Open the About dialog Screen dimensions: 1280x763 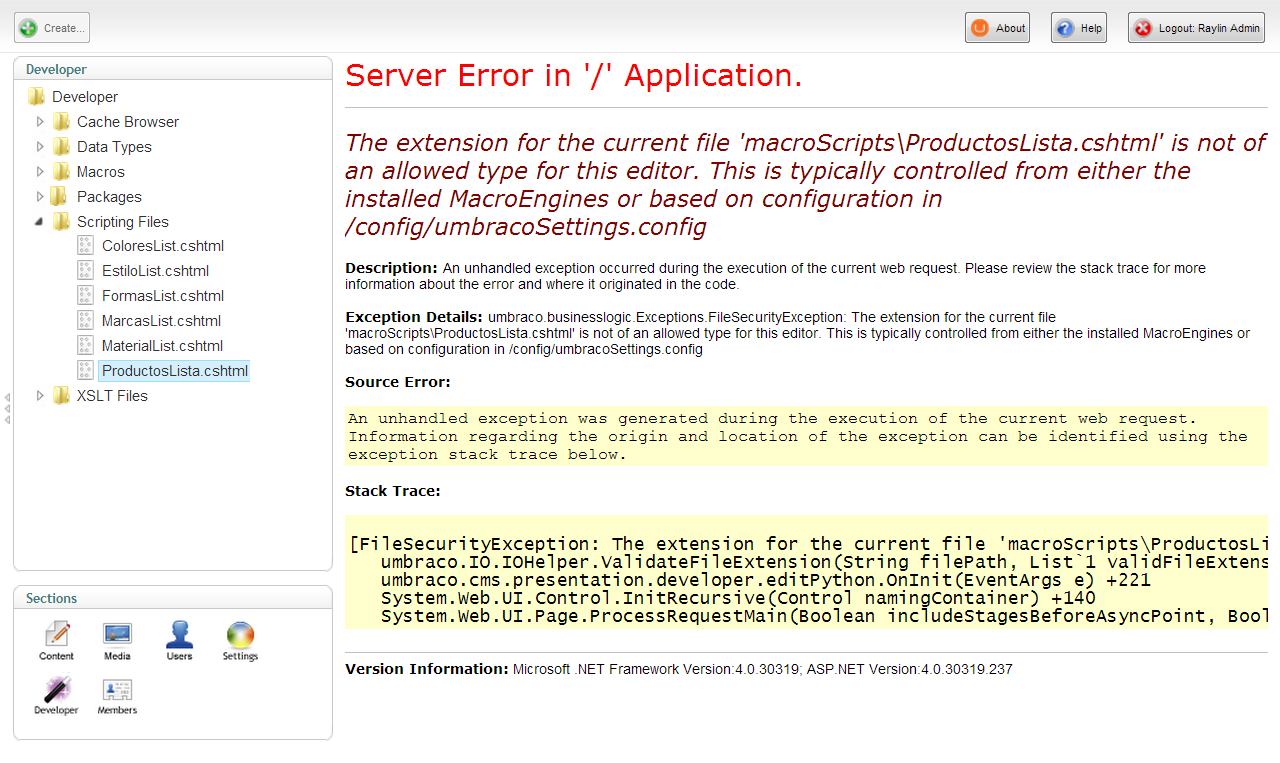pos(997,28)
